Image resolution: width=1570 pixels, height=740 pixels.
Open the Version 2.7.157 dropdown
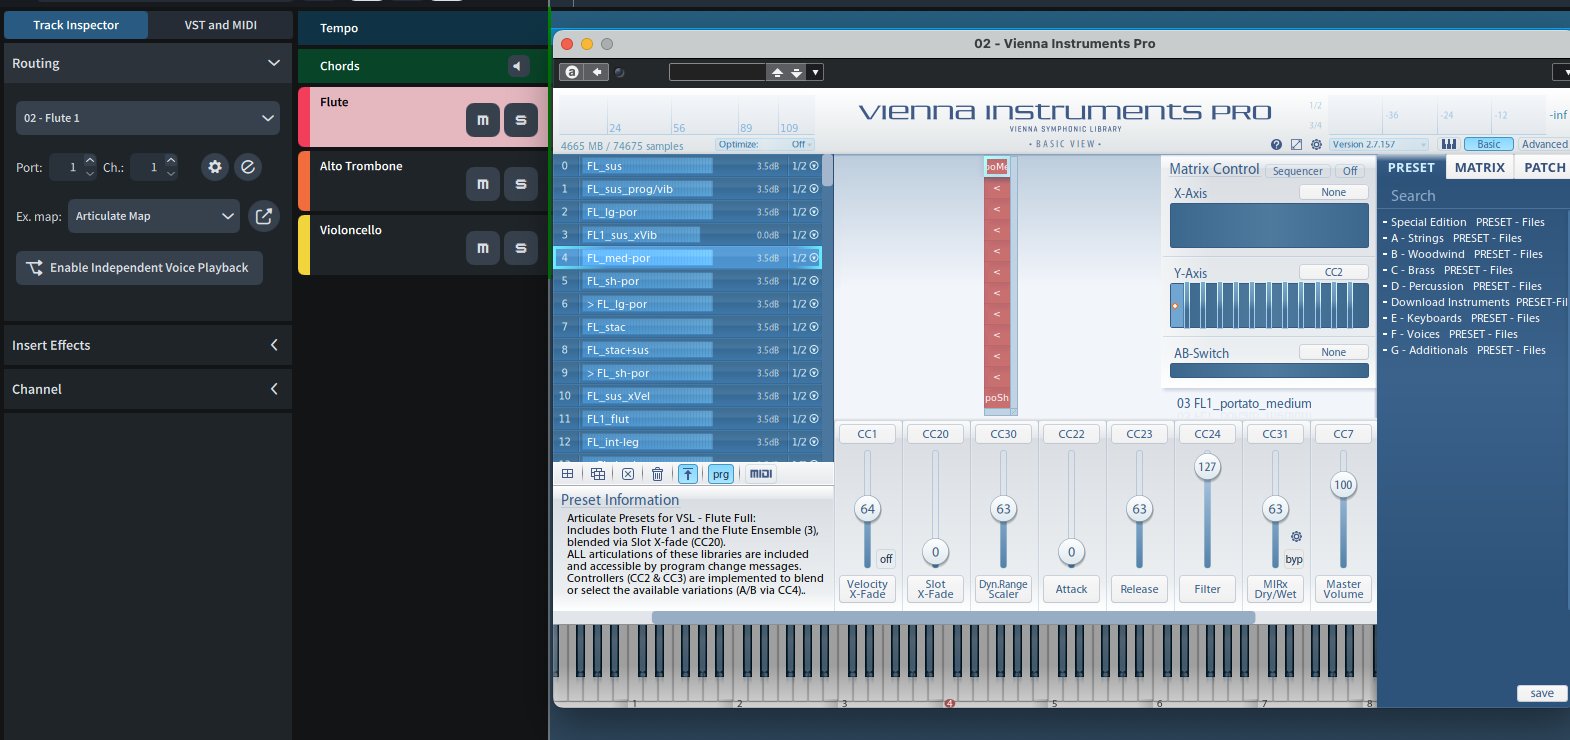tap(1379, 145)
